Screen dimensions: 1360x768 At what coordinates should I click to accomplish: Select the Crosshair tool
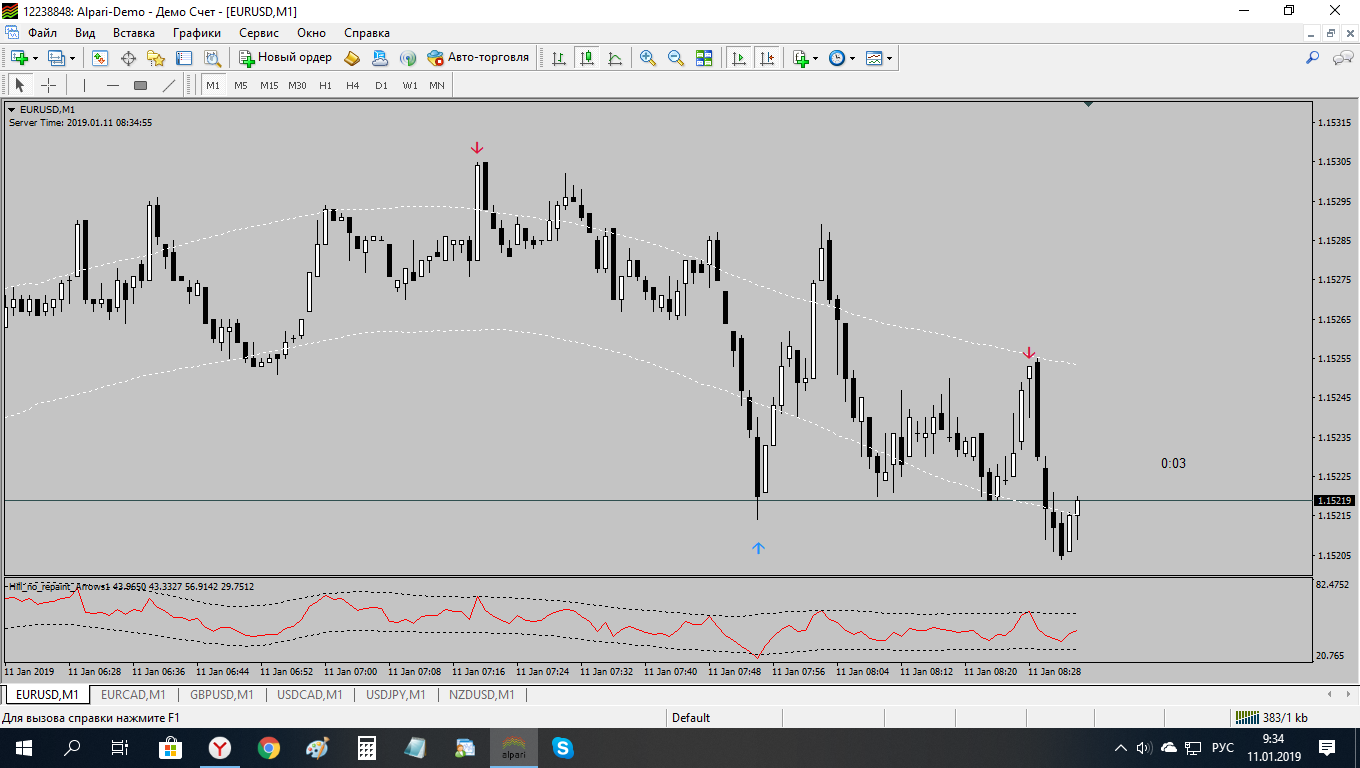(x=48, y=85)
